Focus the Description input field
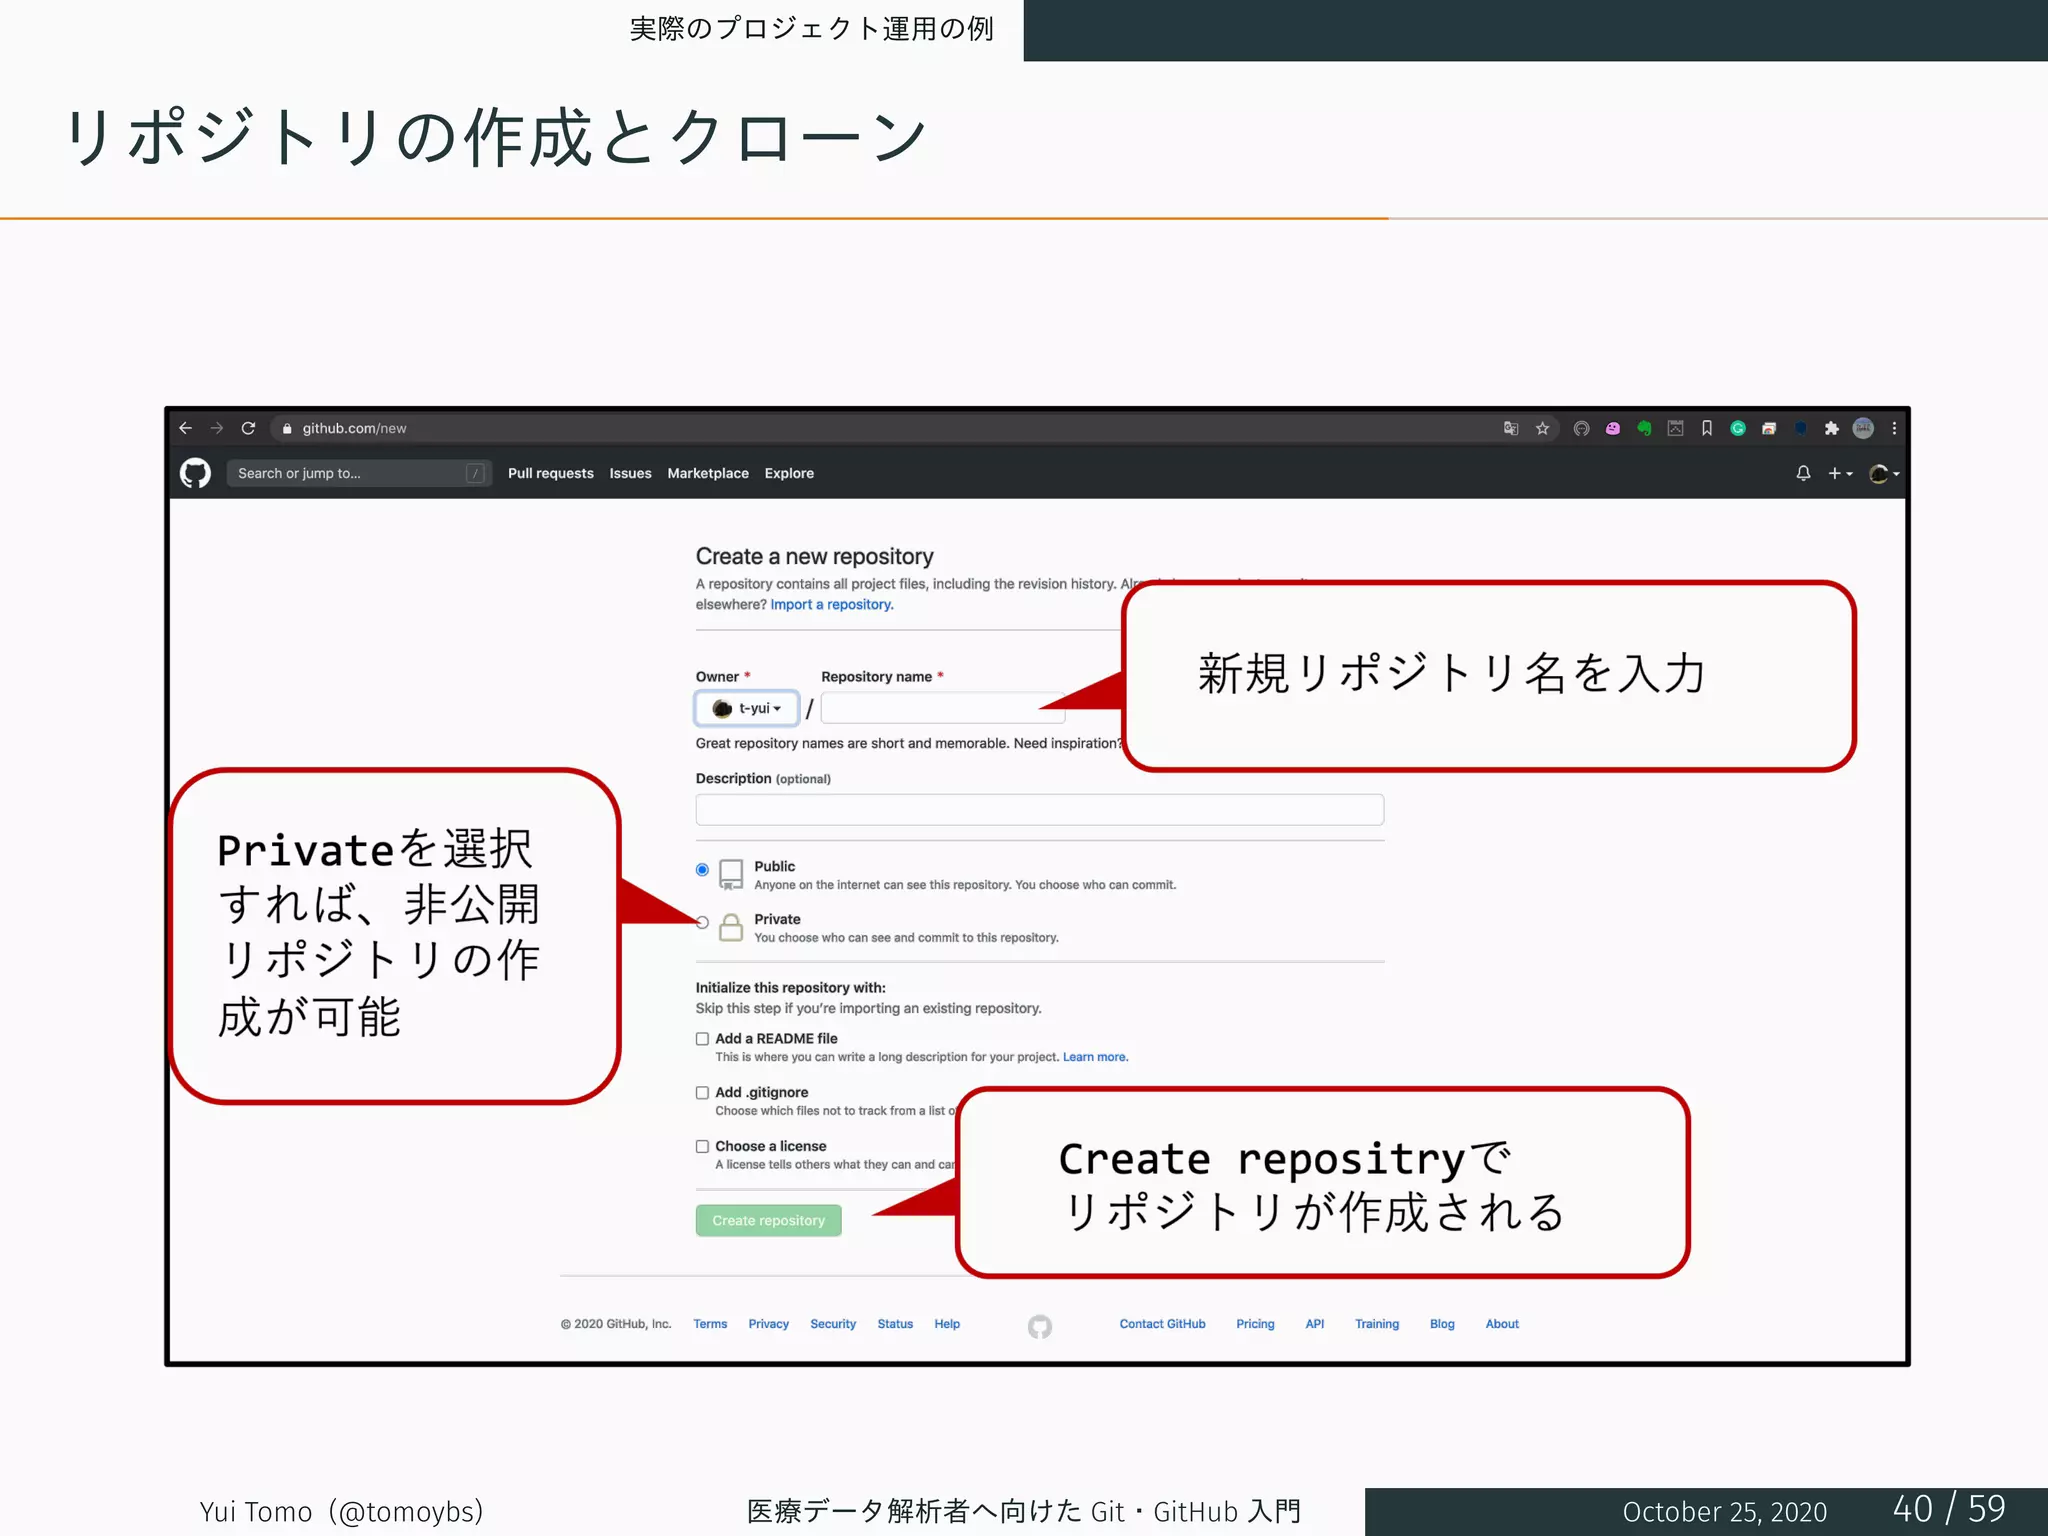 pos(1040,809)
